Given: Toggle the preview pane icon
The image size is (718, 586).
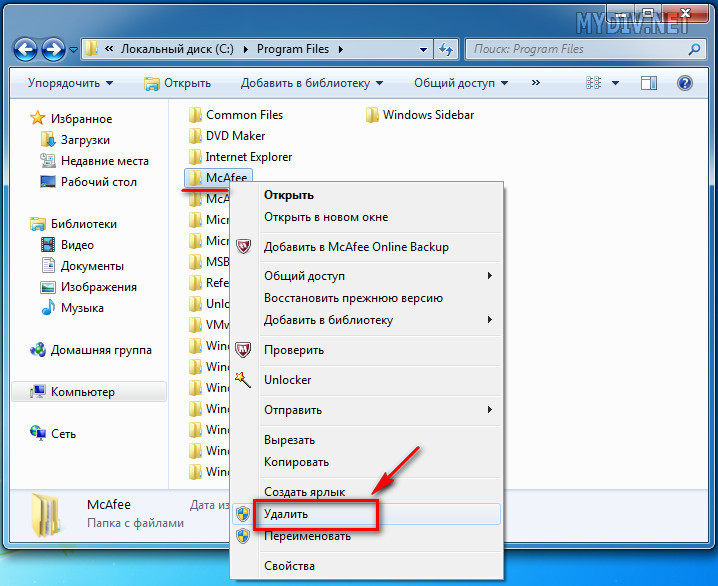Looking at the screenshot, I should [x=648, y=83].
